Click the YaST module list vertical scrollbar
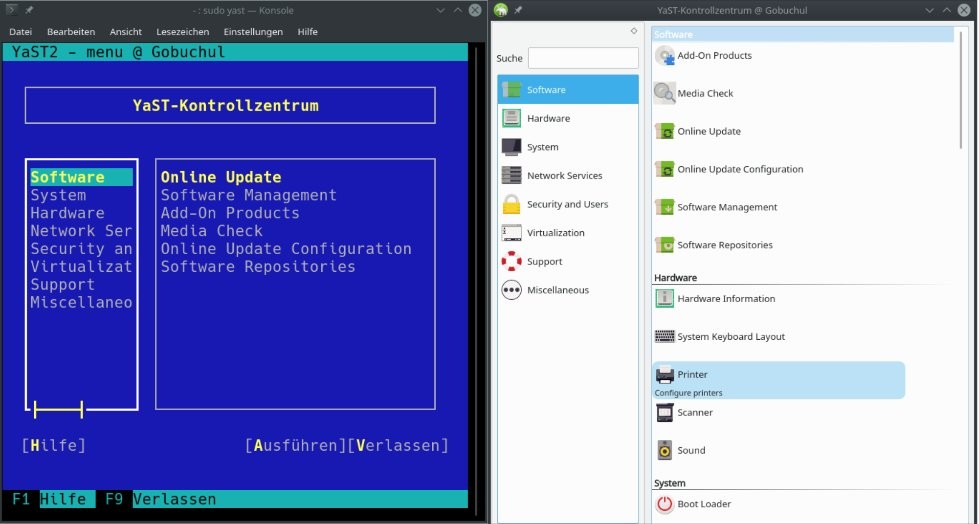This screenshot has width=979, height=524. pyautogui.click(x=960, y=91)
